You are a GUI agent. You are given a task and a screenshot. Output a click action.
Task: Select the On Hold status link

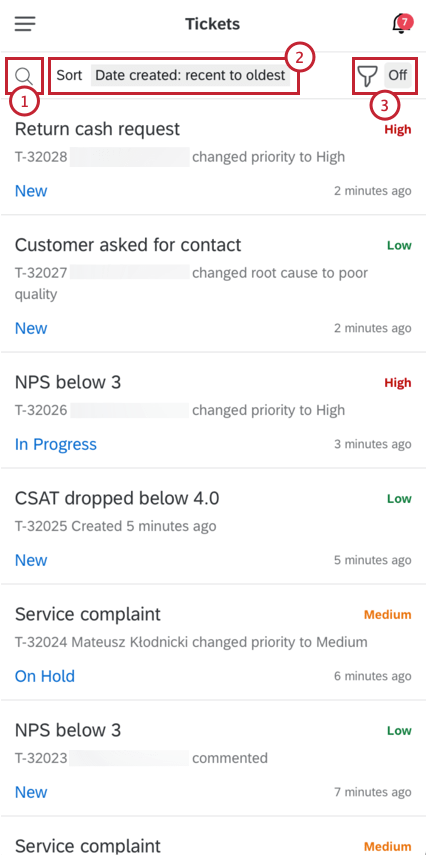(x=45, y=676)
